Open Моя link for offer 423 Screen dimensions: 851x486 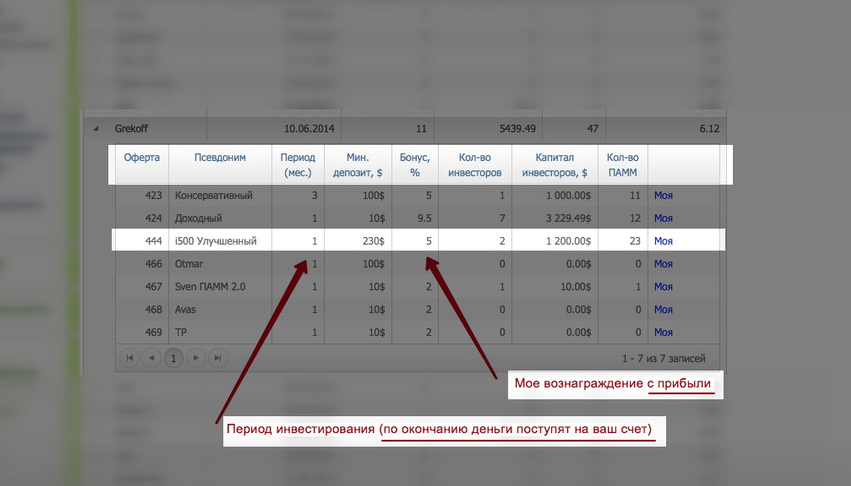(663, 196)
